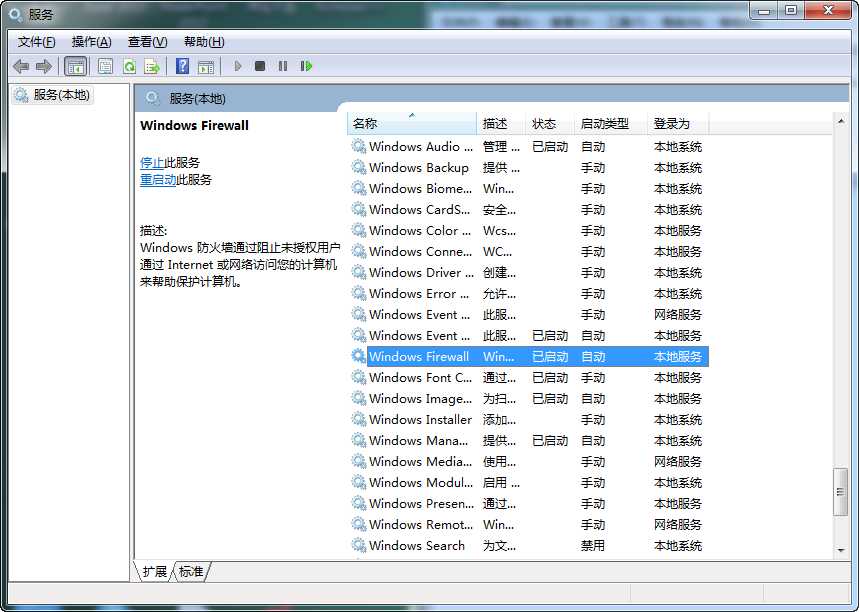This screenshot has width=859, height=612.
Task: Click the Stop service square icon
Action: click(260, 66)
